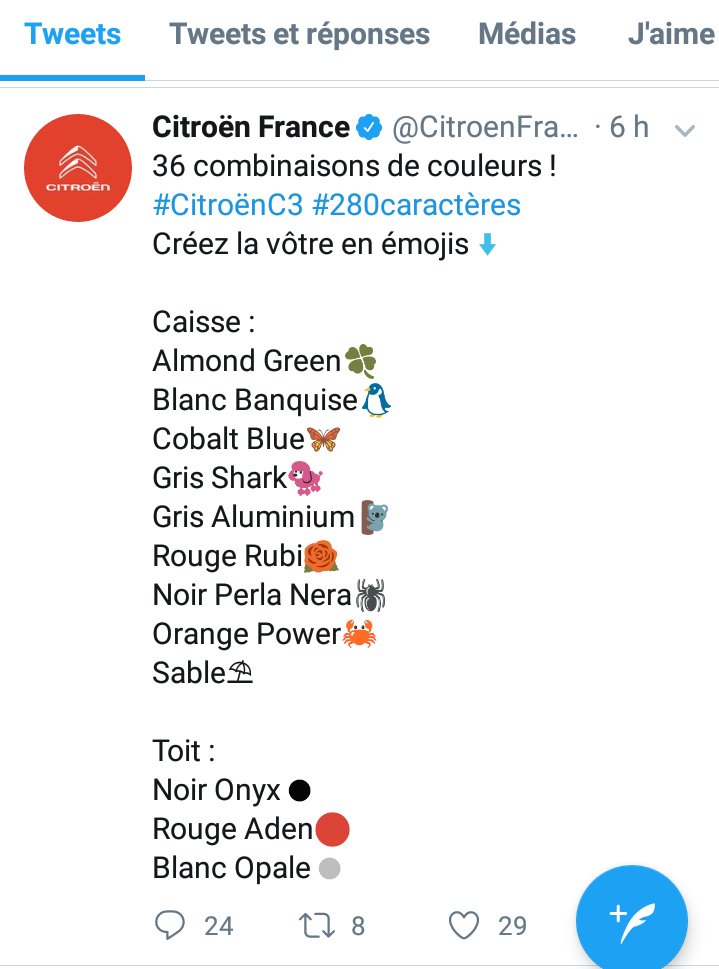Click the blue verified badge
The image size is (719, 969).
(x=369, y=127)
